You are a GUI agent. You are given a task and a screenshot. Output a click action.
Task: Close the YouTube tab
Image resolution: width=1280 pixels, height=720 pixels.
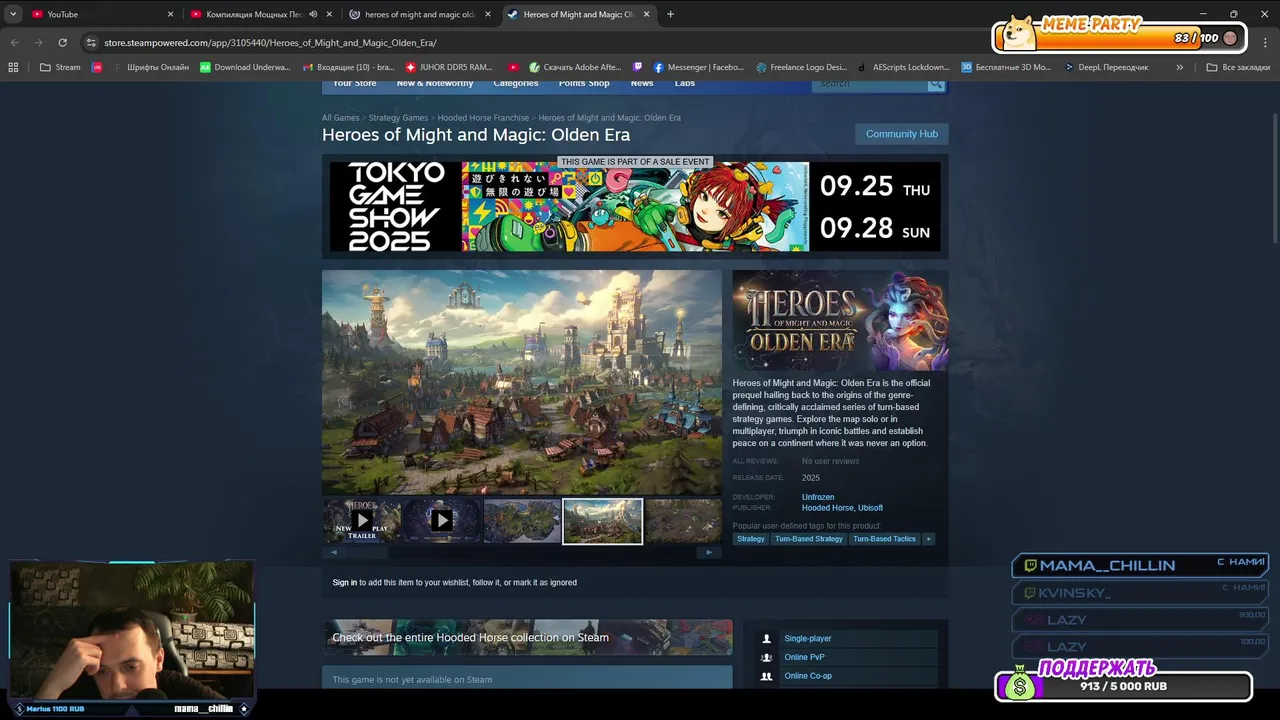pyautogui.click(x=170, y=14)
